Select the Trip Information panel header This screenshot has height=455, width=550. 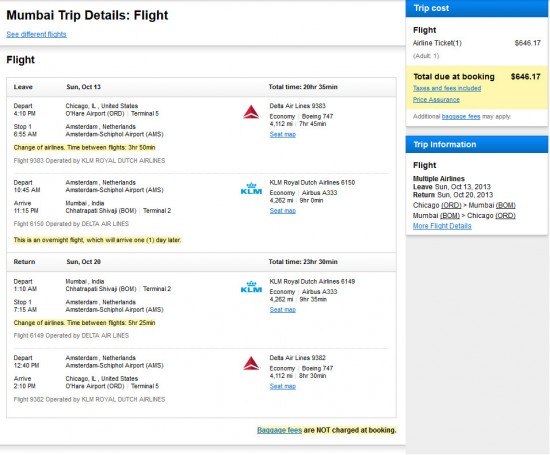tap(477, 145)
